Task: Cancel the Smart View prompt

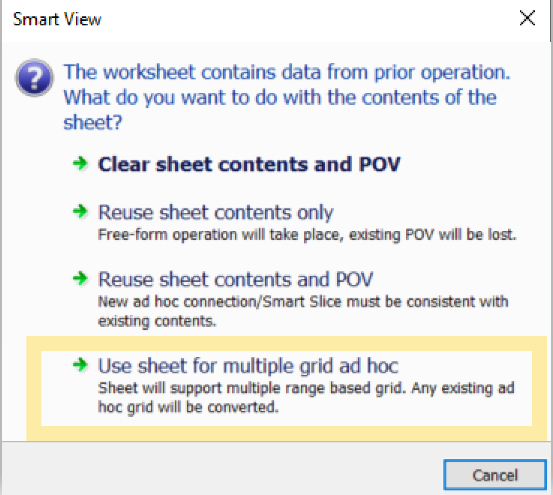Action: 495,475
